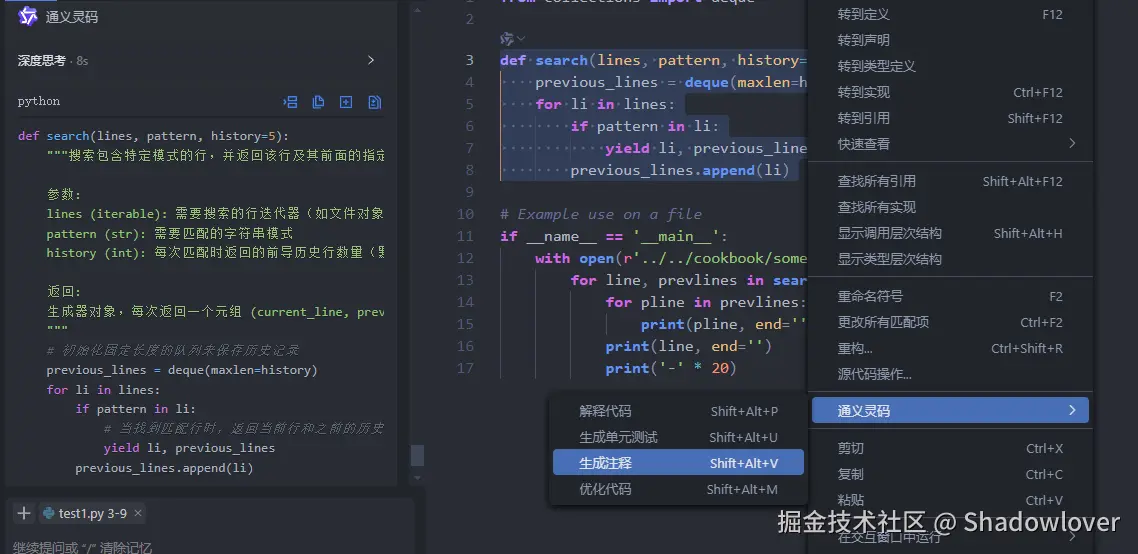
Task: Choose 生成单元测试 in submenu
Action: pyautogui.click(x=678, y=437)
